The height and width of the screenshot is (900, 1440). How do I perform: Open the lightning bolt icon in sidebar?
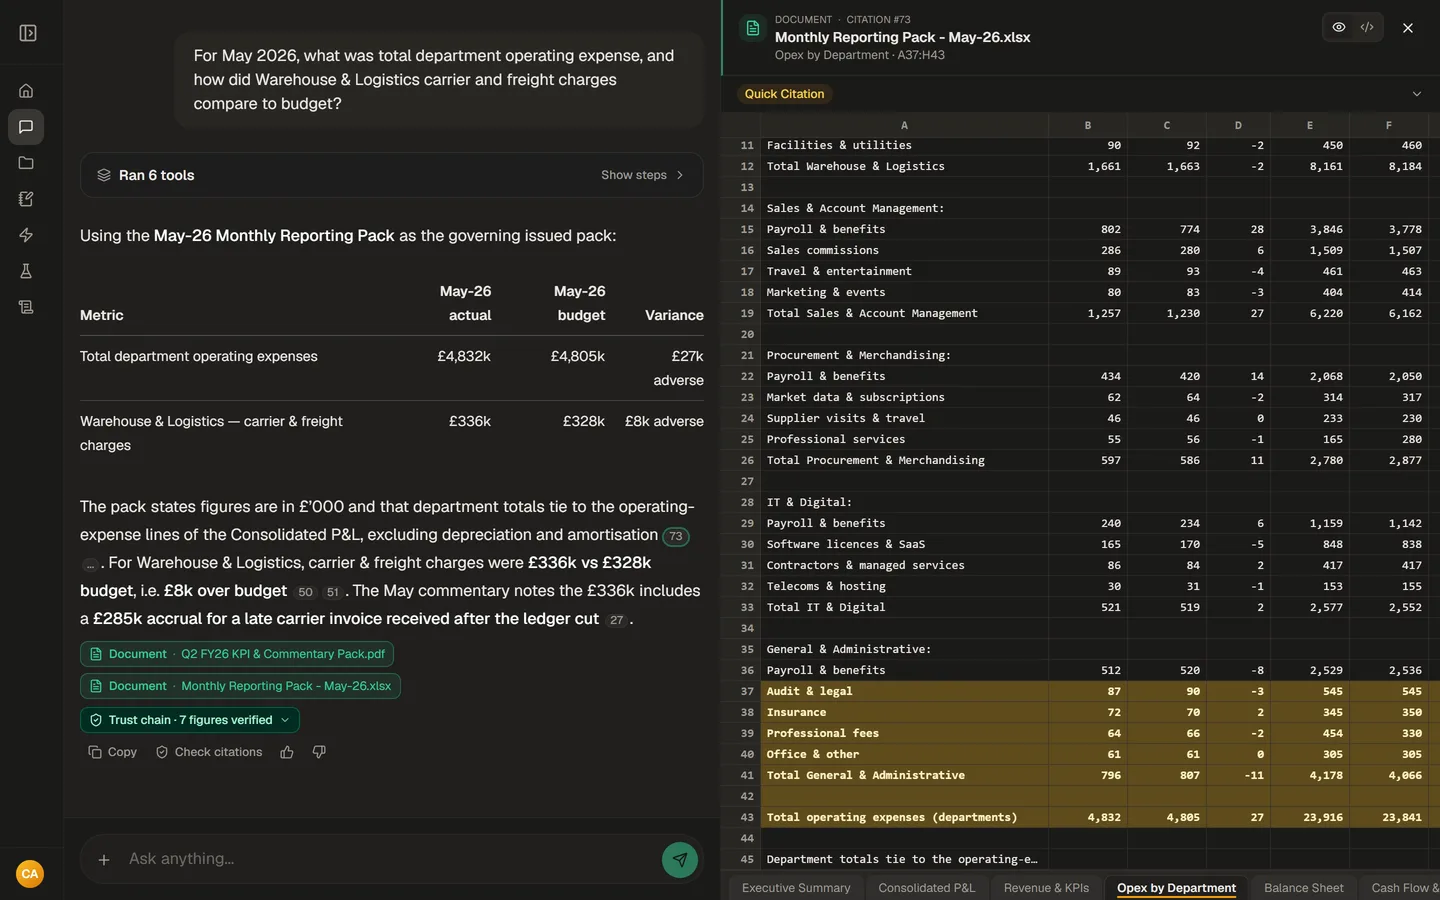tap(26, 235)
